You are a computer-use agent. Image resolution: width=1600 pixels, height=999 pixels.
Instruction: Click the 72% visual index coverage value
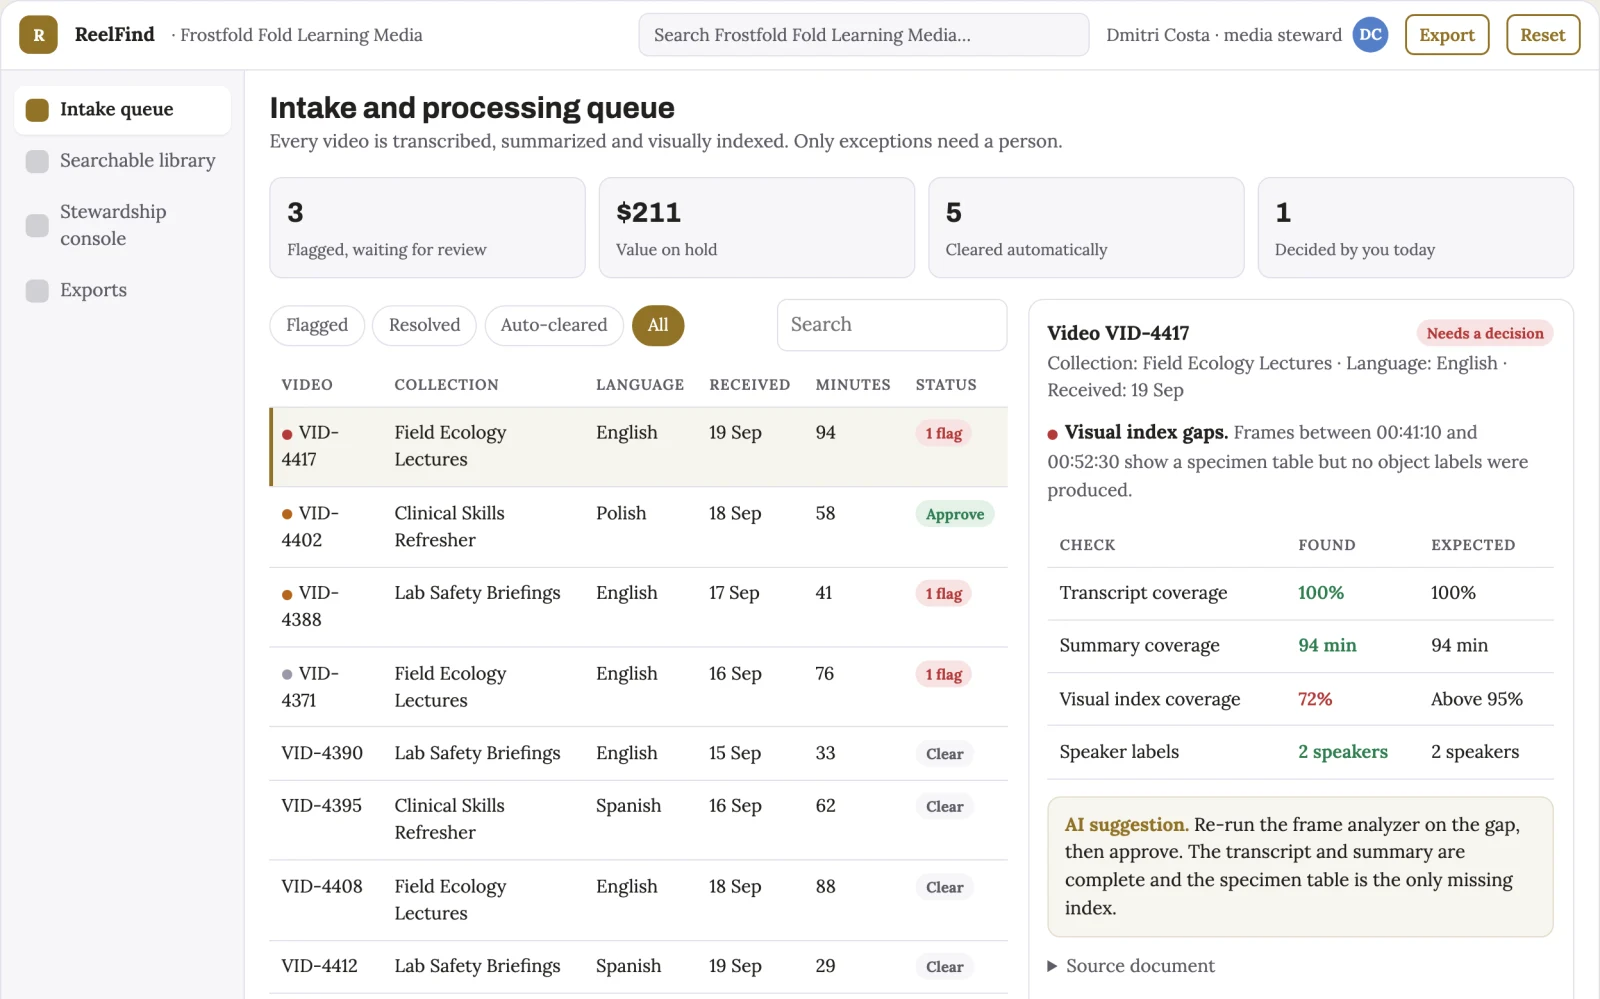(x=1315, y=700)
